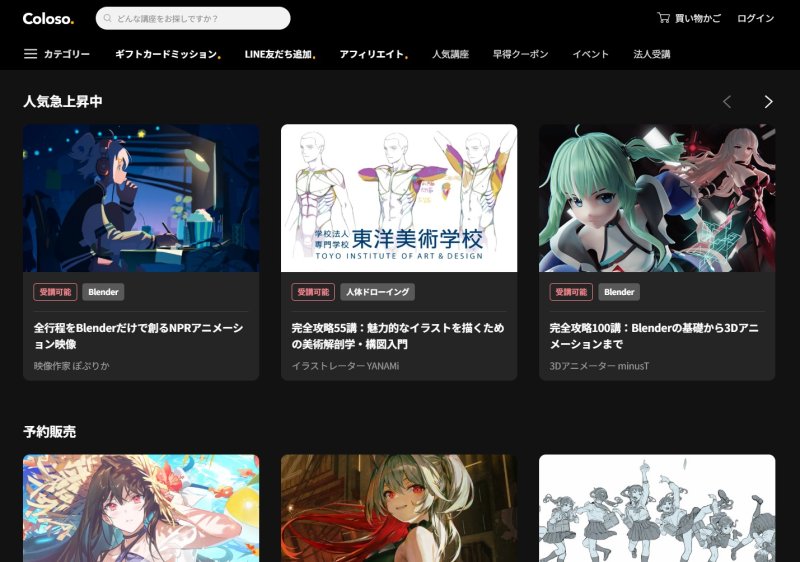Click the search magnifier icon

tap(108, 18)
